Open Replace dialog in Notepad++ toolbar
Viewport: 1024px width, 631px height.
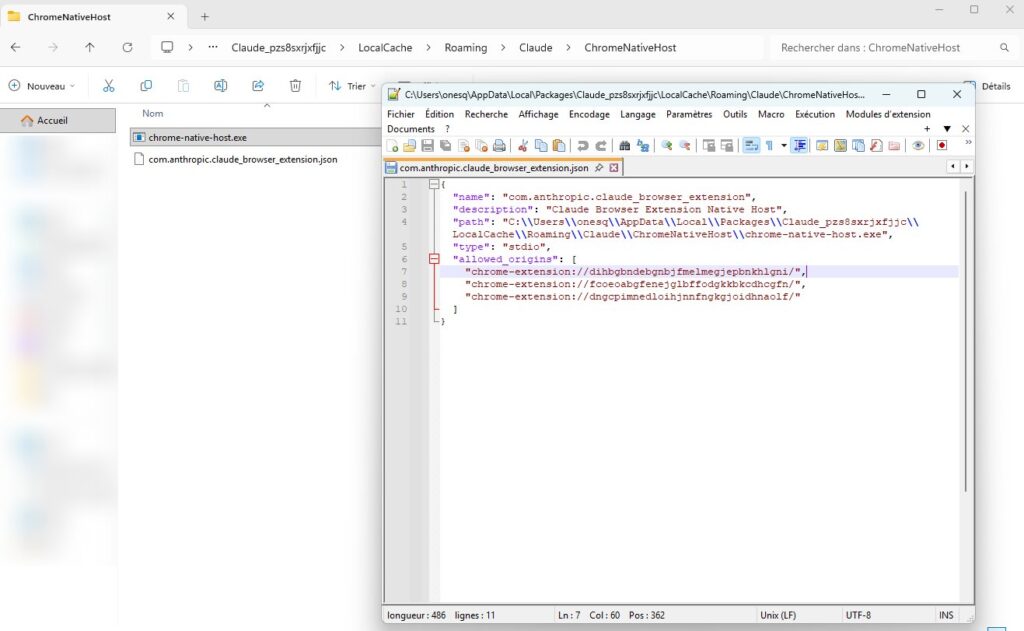(x=643, y=146)
